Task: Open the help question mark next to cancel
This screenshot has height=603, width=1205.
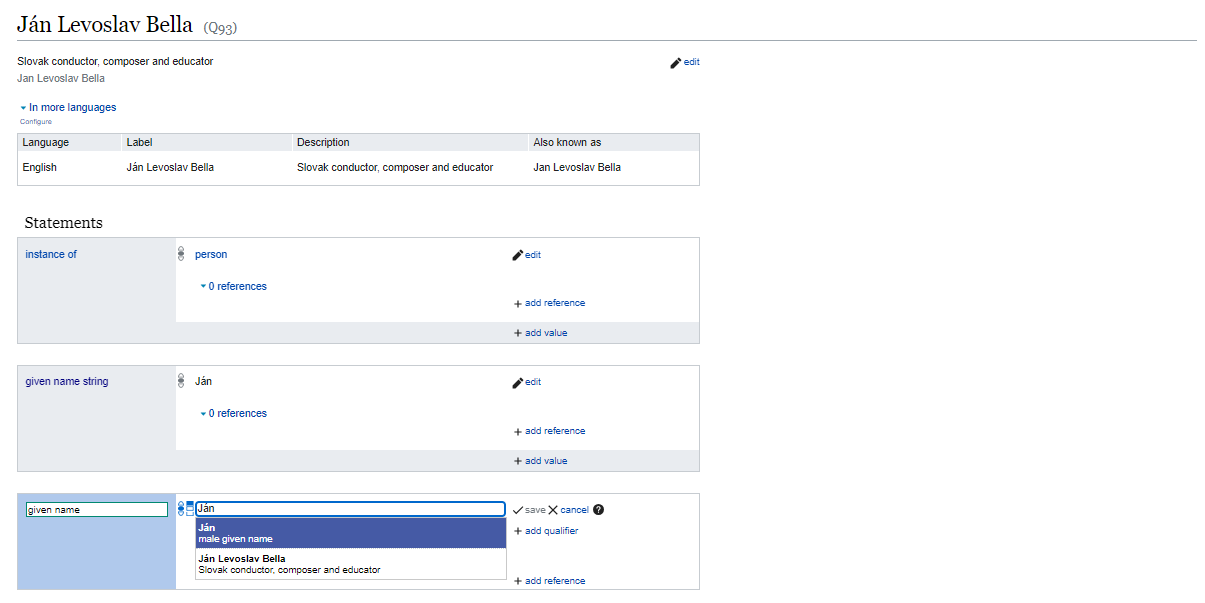Action: pos(598,510)
